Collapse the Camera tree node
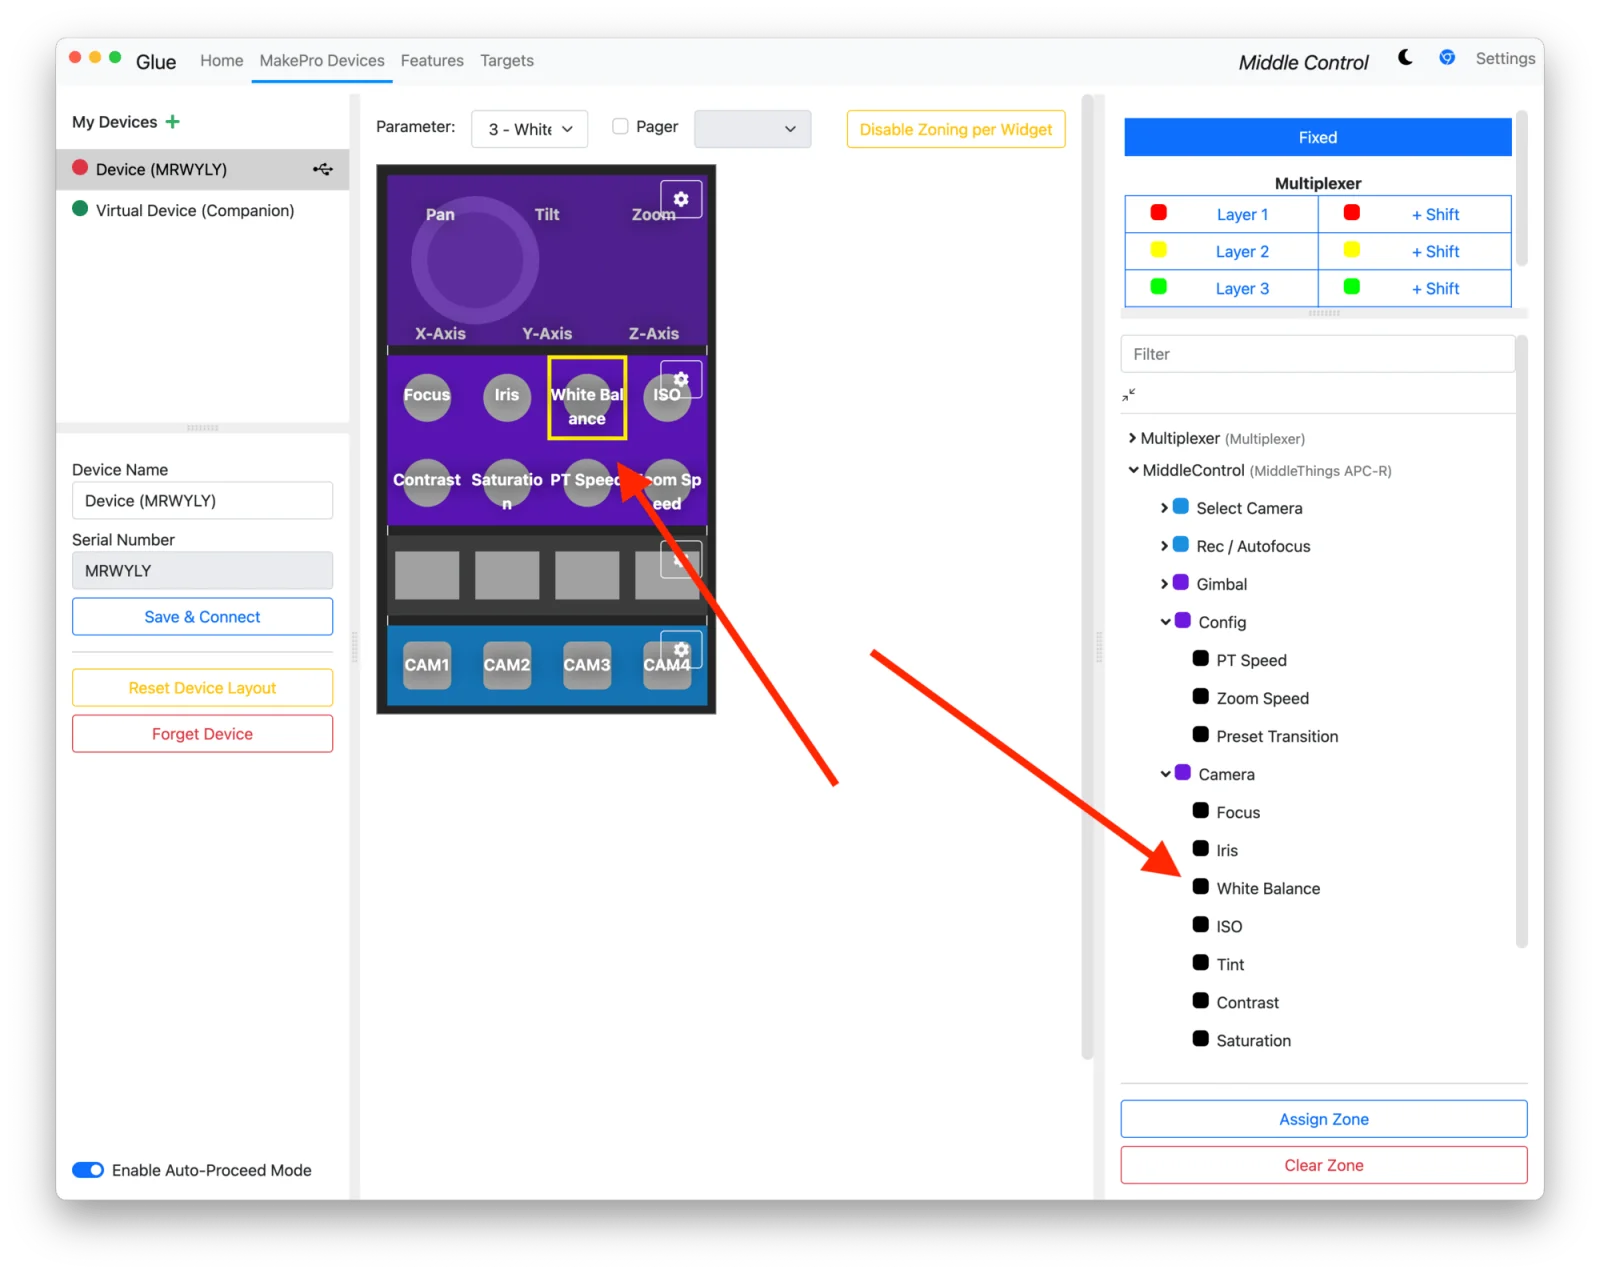Screen dimensions: 1600x1274 pos(1165,774)
